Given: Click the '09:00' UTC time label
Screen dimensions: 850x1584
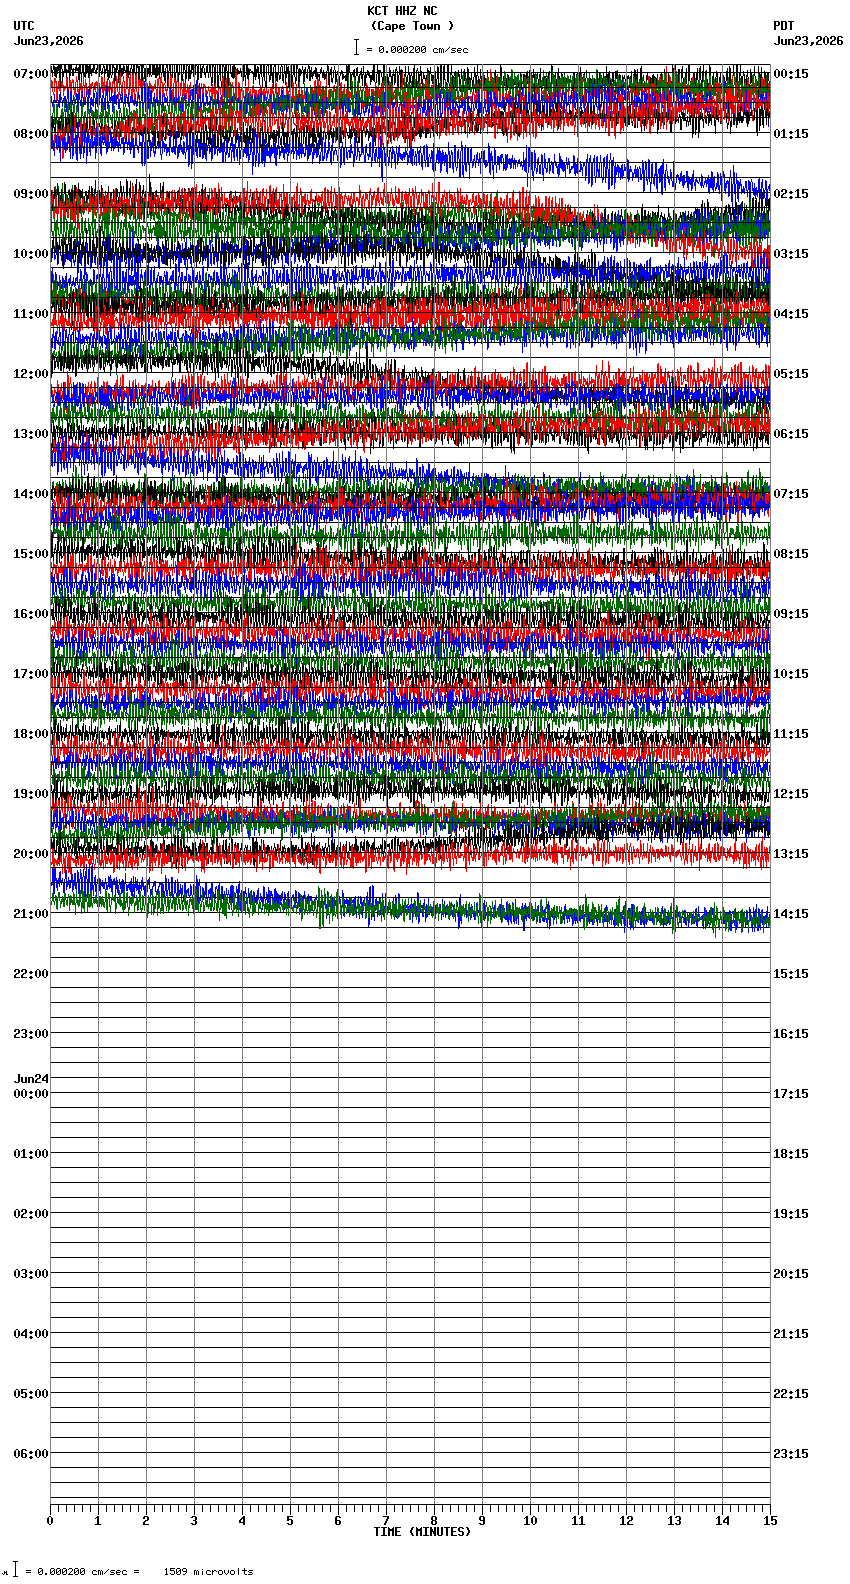Looking at the screenshot, I should 30,194.
